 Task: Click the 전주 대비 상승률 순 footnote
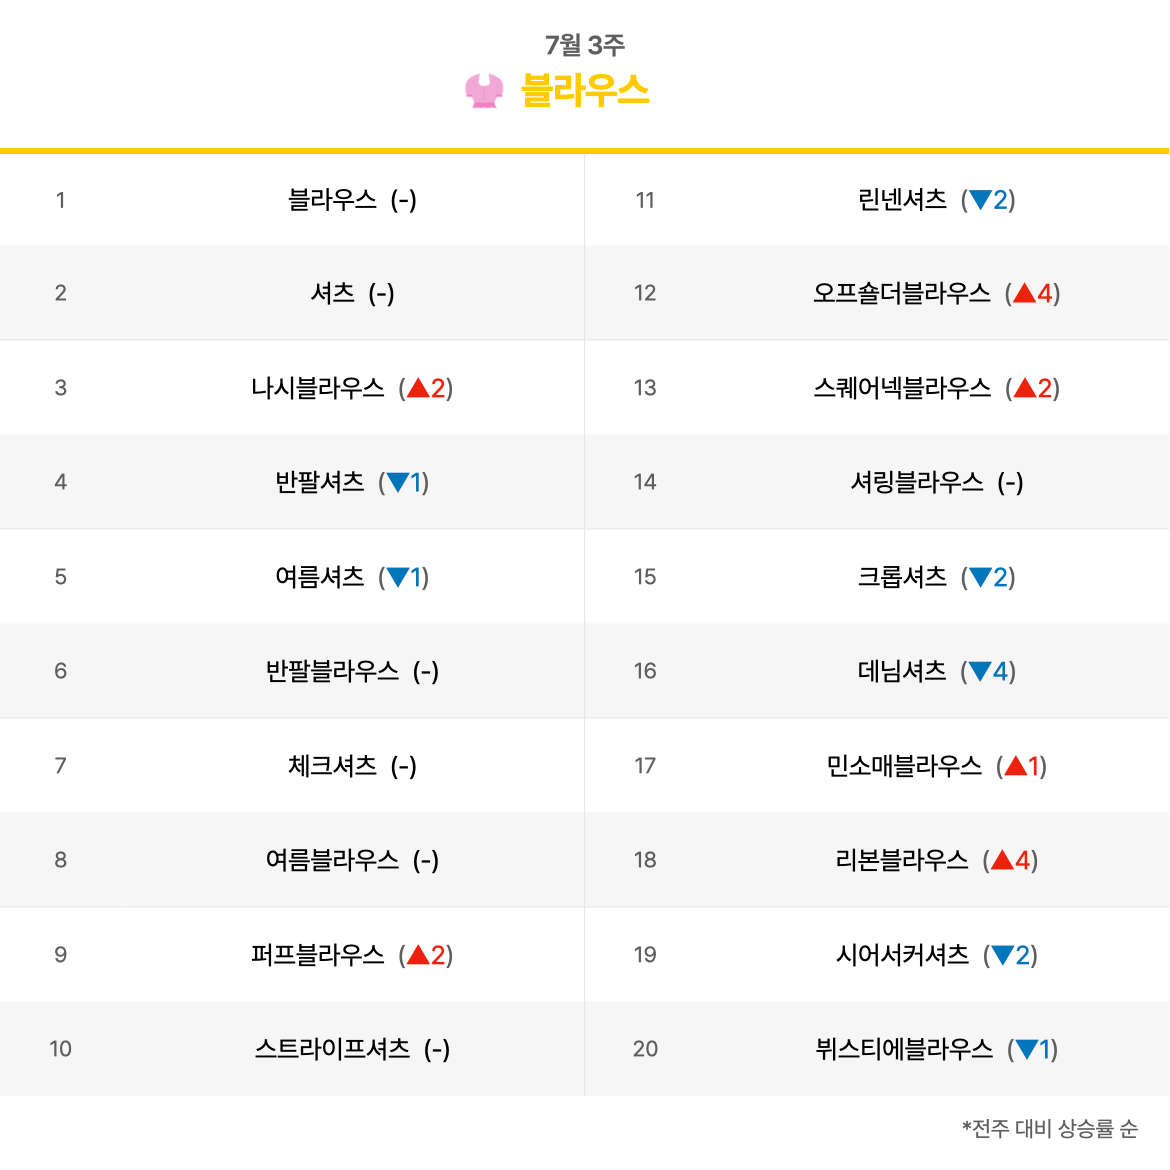(x=1050, y=1128)
